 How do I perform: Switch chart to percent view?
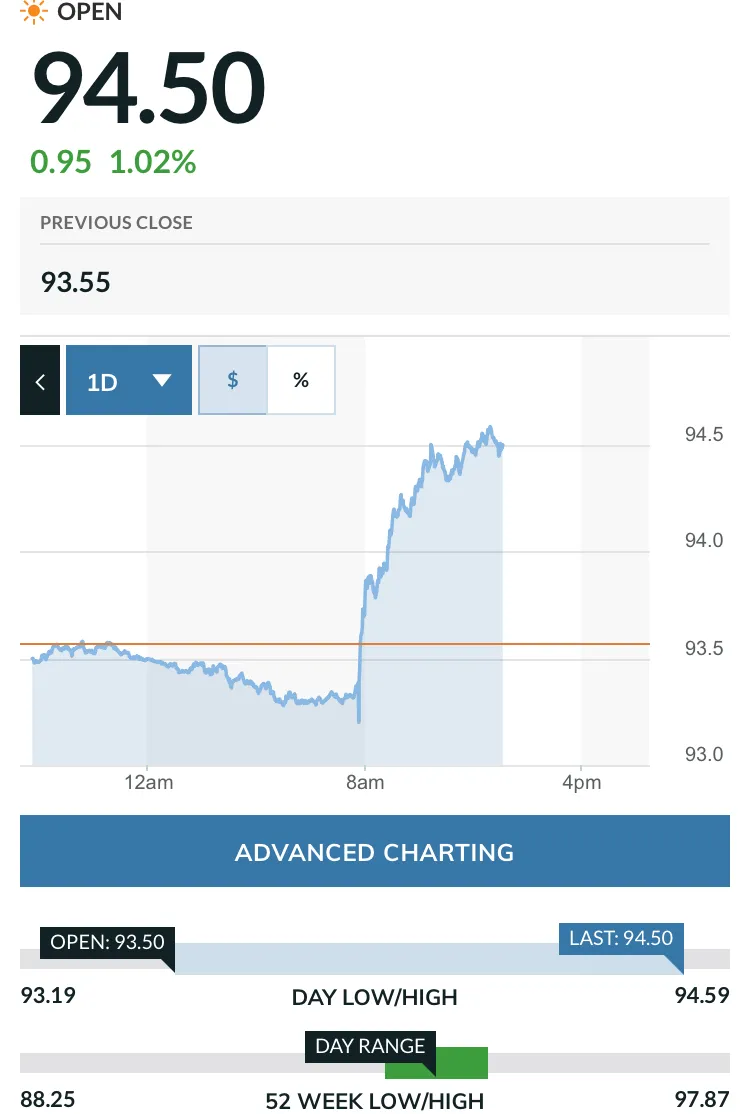coord(301,380)
